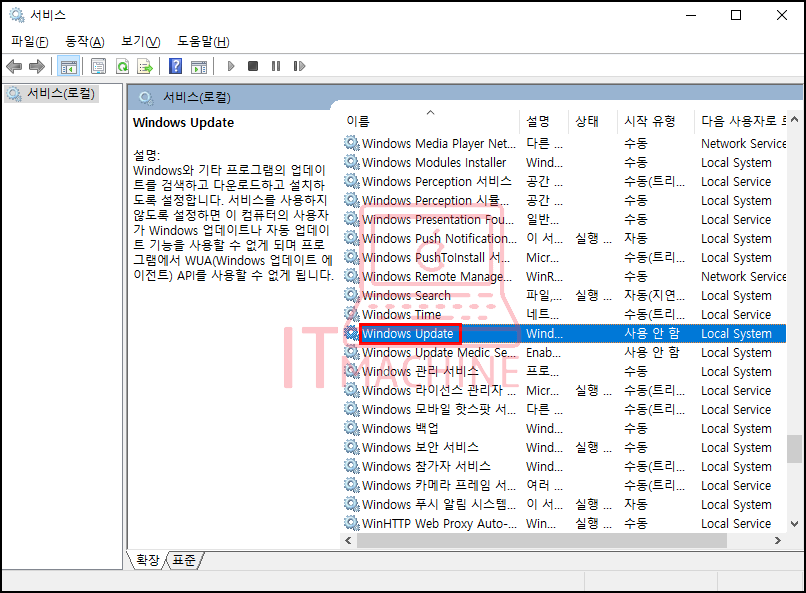Click the Pause Service icon

point(276,66)
